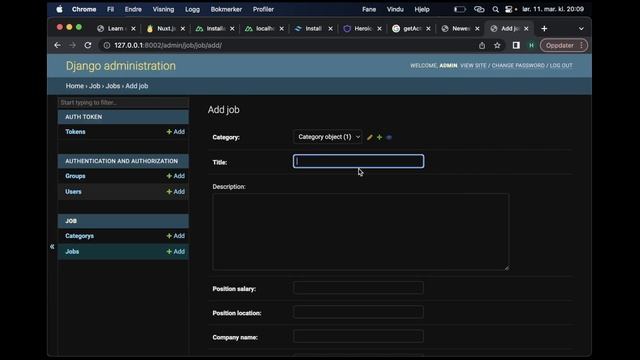
Task: Click Add next to Jobs
Action: pos(176,251)
